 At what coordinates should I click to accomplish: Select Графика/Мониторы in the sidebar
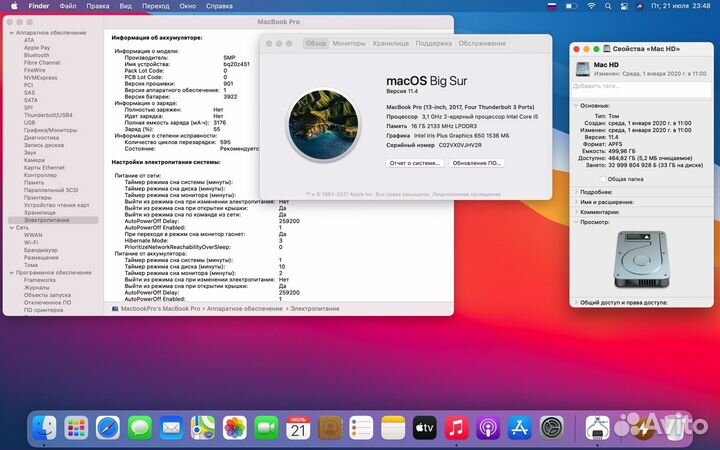51,130
